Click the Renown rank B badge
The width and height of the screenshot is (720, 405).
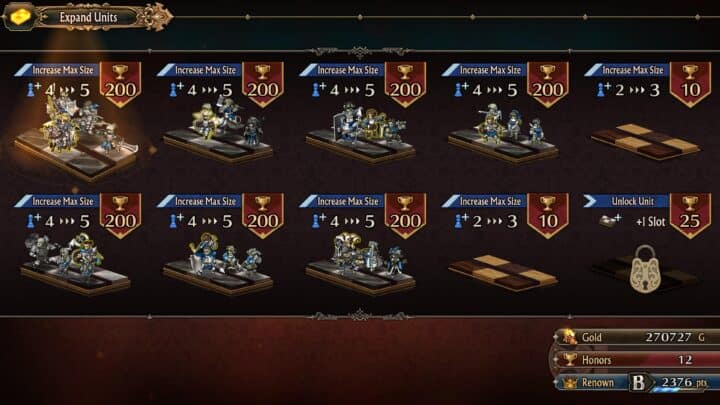point(639,382)
